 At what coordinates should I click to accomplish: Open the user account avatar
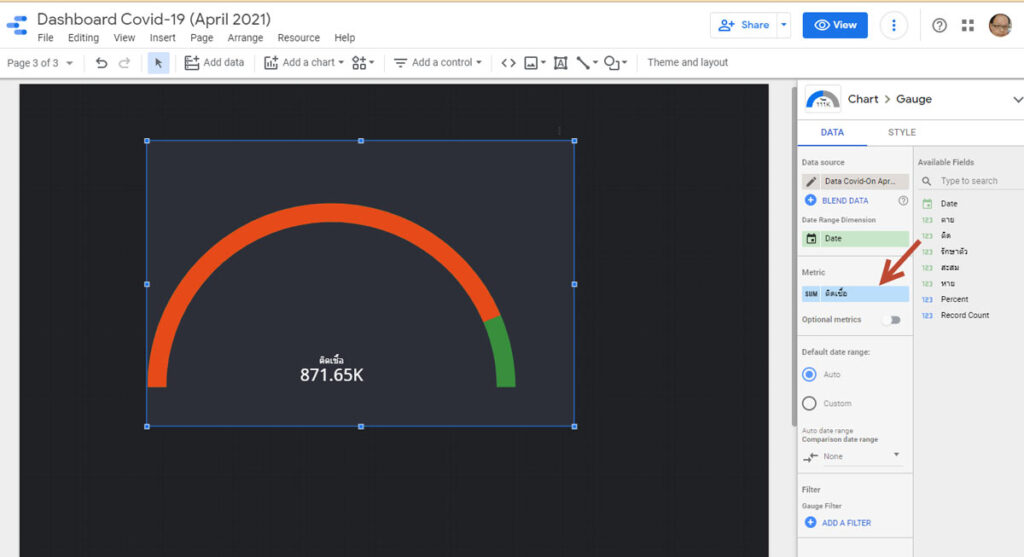coord(1000,25)
